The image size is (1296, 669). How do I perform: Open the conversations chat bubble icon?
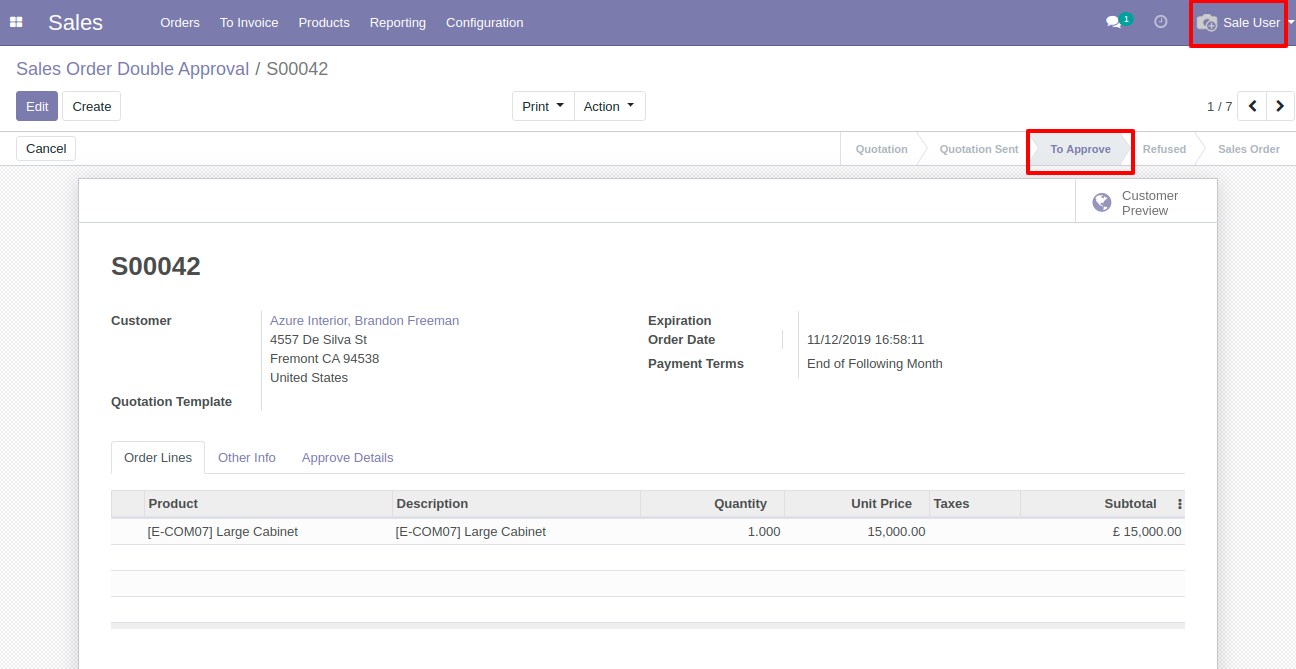[1113, 22]
